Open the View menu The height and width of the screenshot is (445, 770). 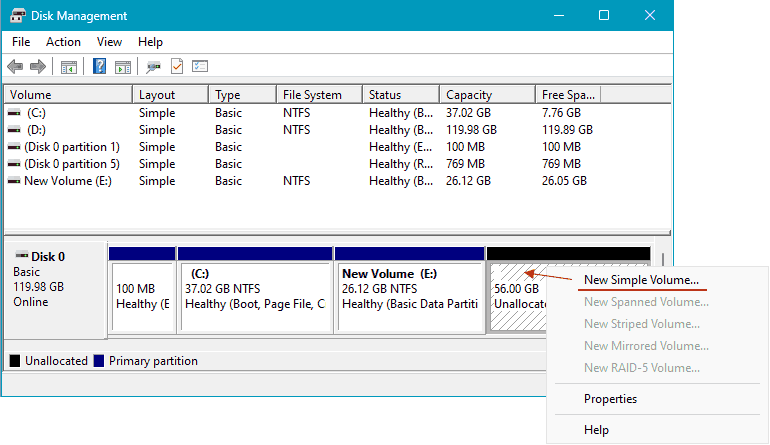tap(110, 42)
